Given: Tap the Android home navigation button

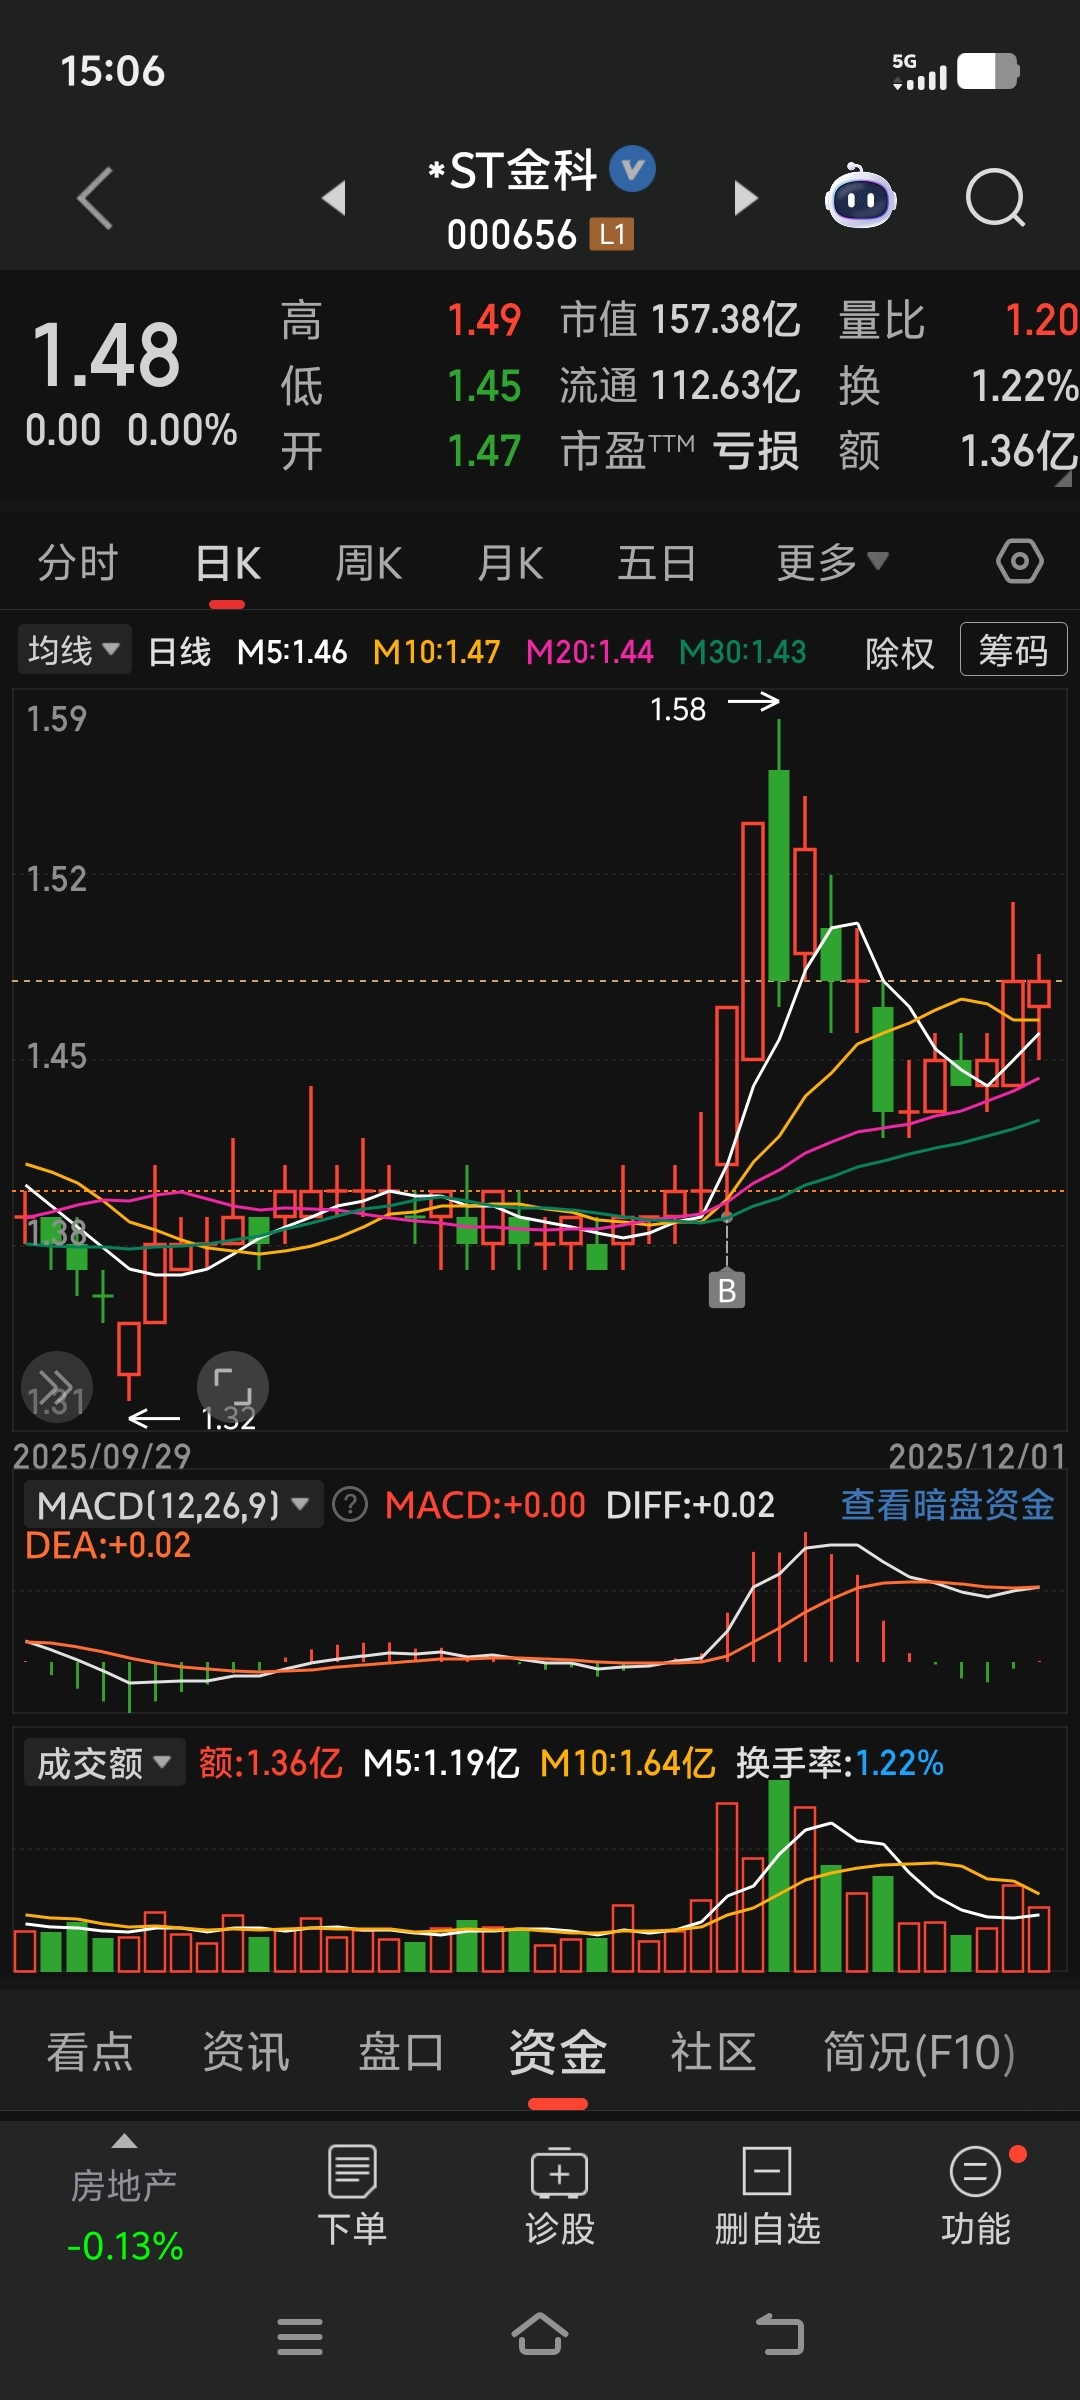Looking at the screenshot, I should (540, 2335).
